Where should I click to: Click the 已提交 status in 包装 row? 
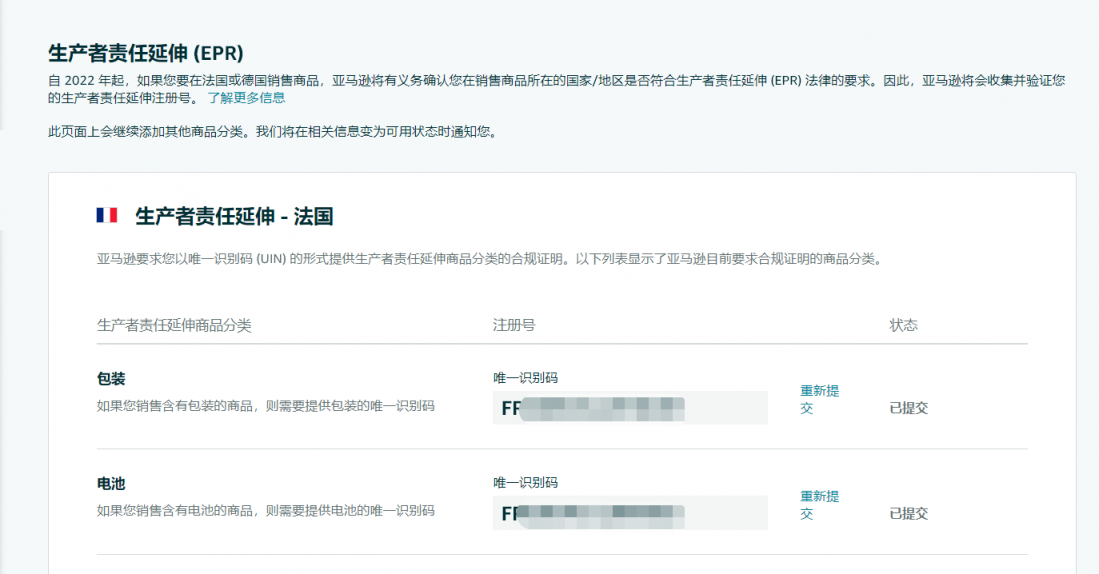click(x=908, y=408)
